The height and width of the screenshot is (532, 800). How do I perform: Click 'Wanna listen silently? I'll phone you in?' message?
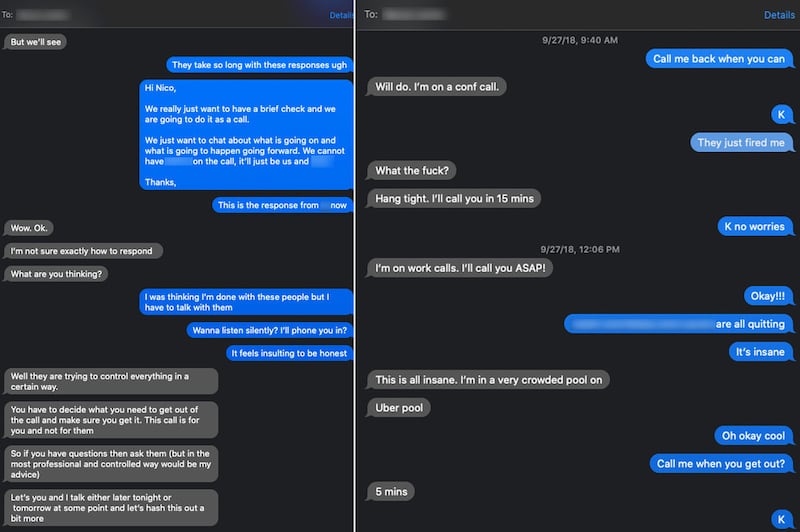coord(270,330)
